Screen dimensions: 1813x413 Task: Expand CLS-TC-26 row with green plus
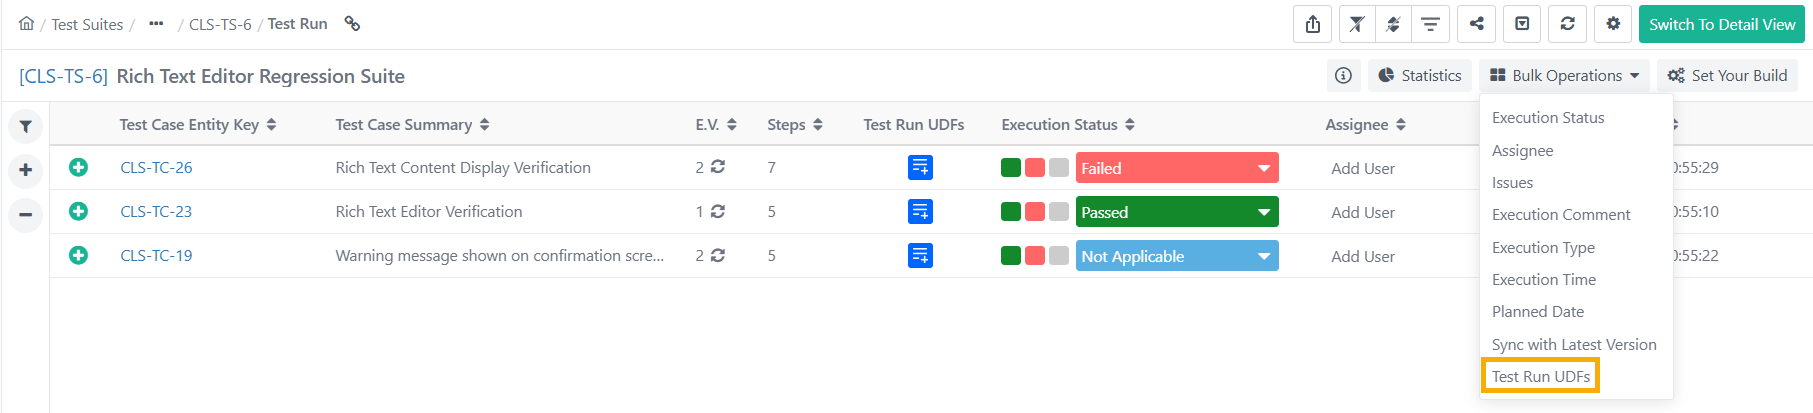click(78, 167)
